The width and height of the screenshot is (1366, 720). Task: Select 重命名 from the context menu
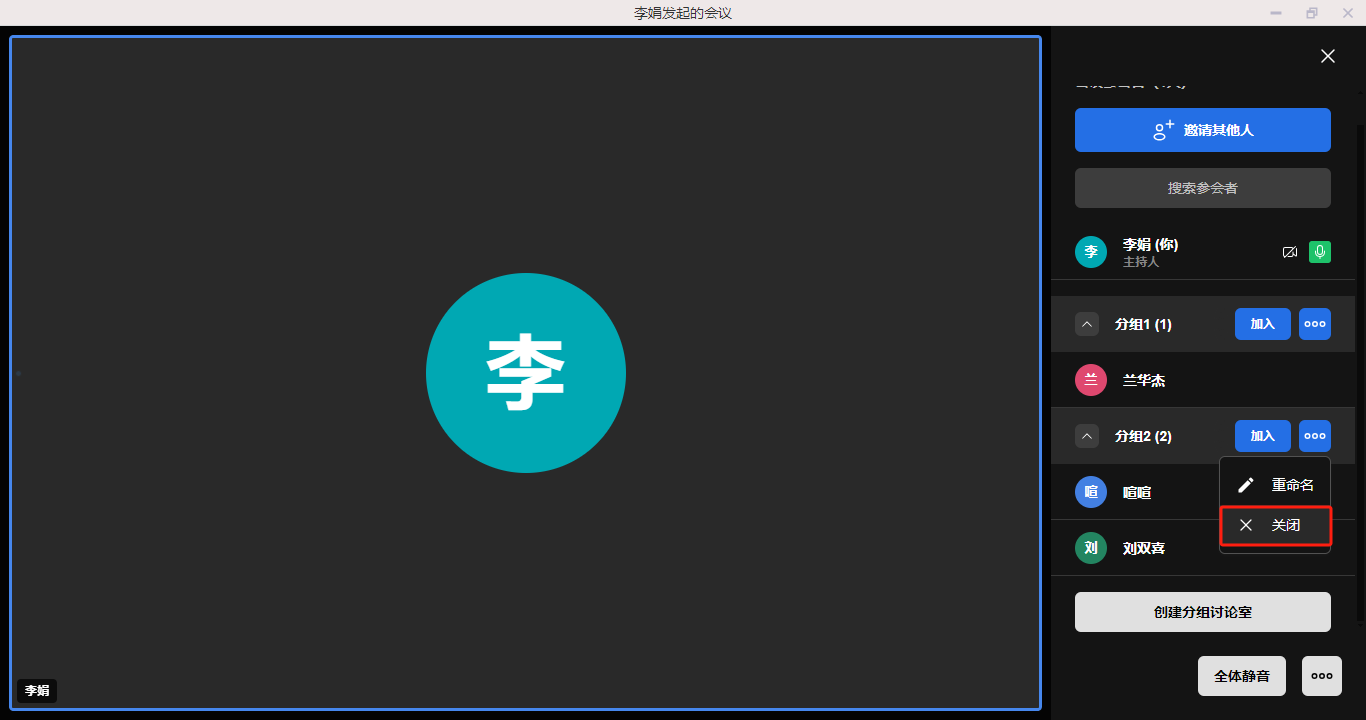pos(1275,485)
